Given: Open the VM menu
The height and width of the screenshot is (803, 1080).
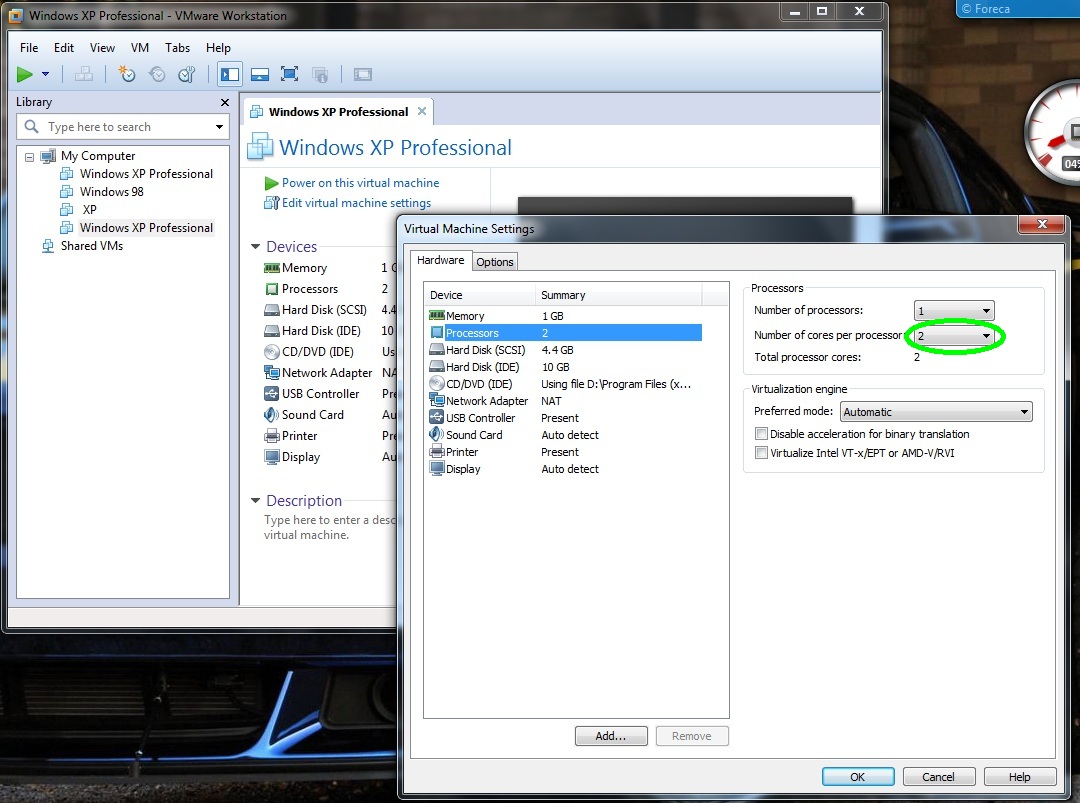Looking at the screenshot, I should [140, 48].
